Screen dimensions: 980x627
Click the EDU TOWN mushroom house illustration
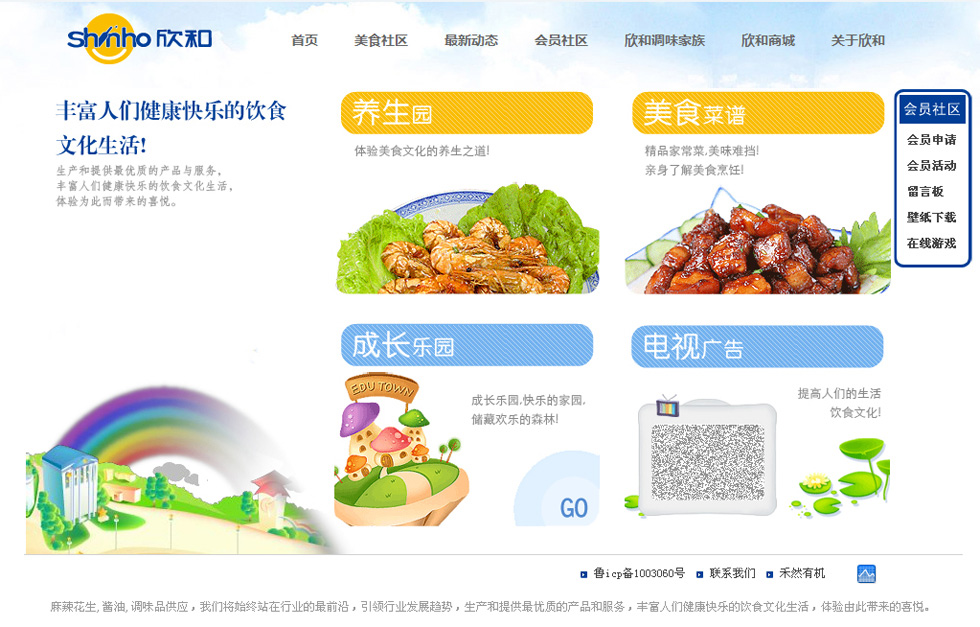pos(401,449)
